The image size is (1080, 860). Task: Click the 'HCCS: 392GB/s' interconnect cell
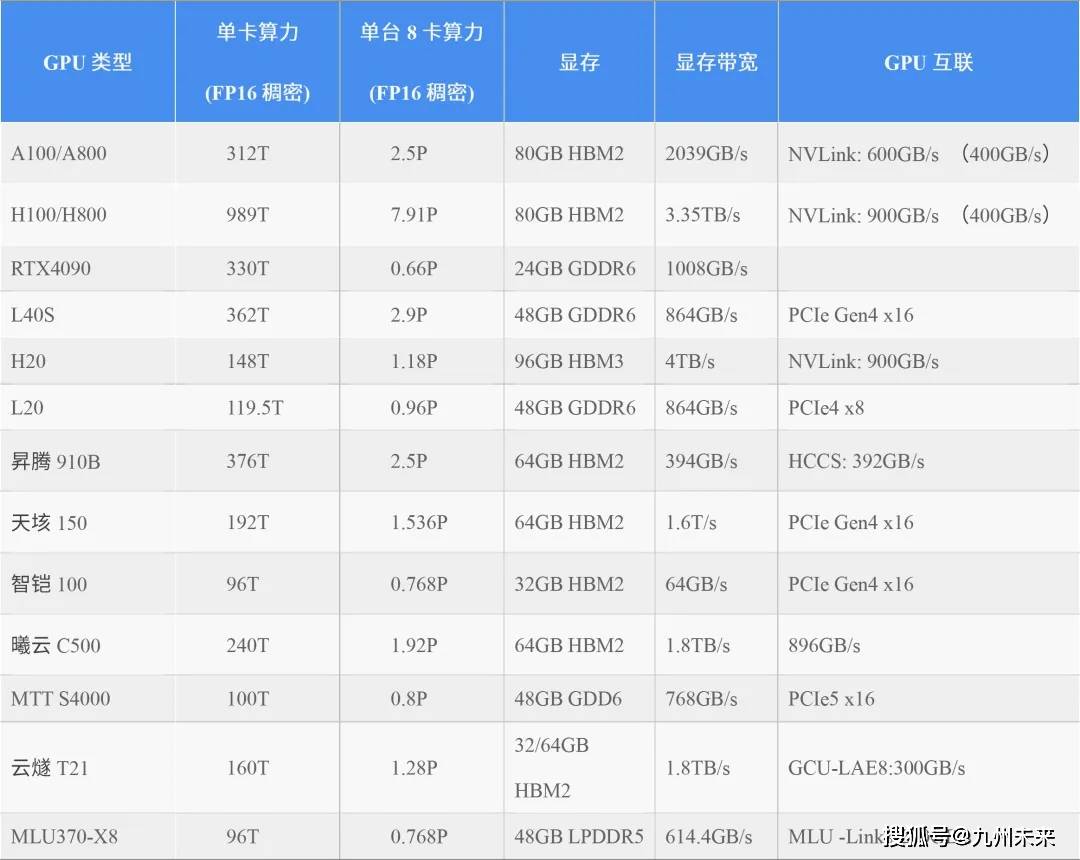tap(856, 461)
